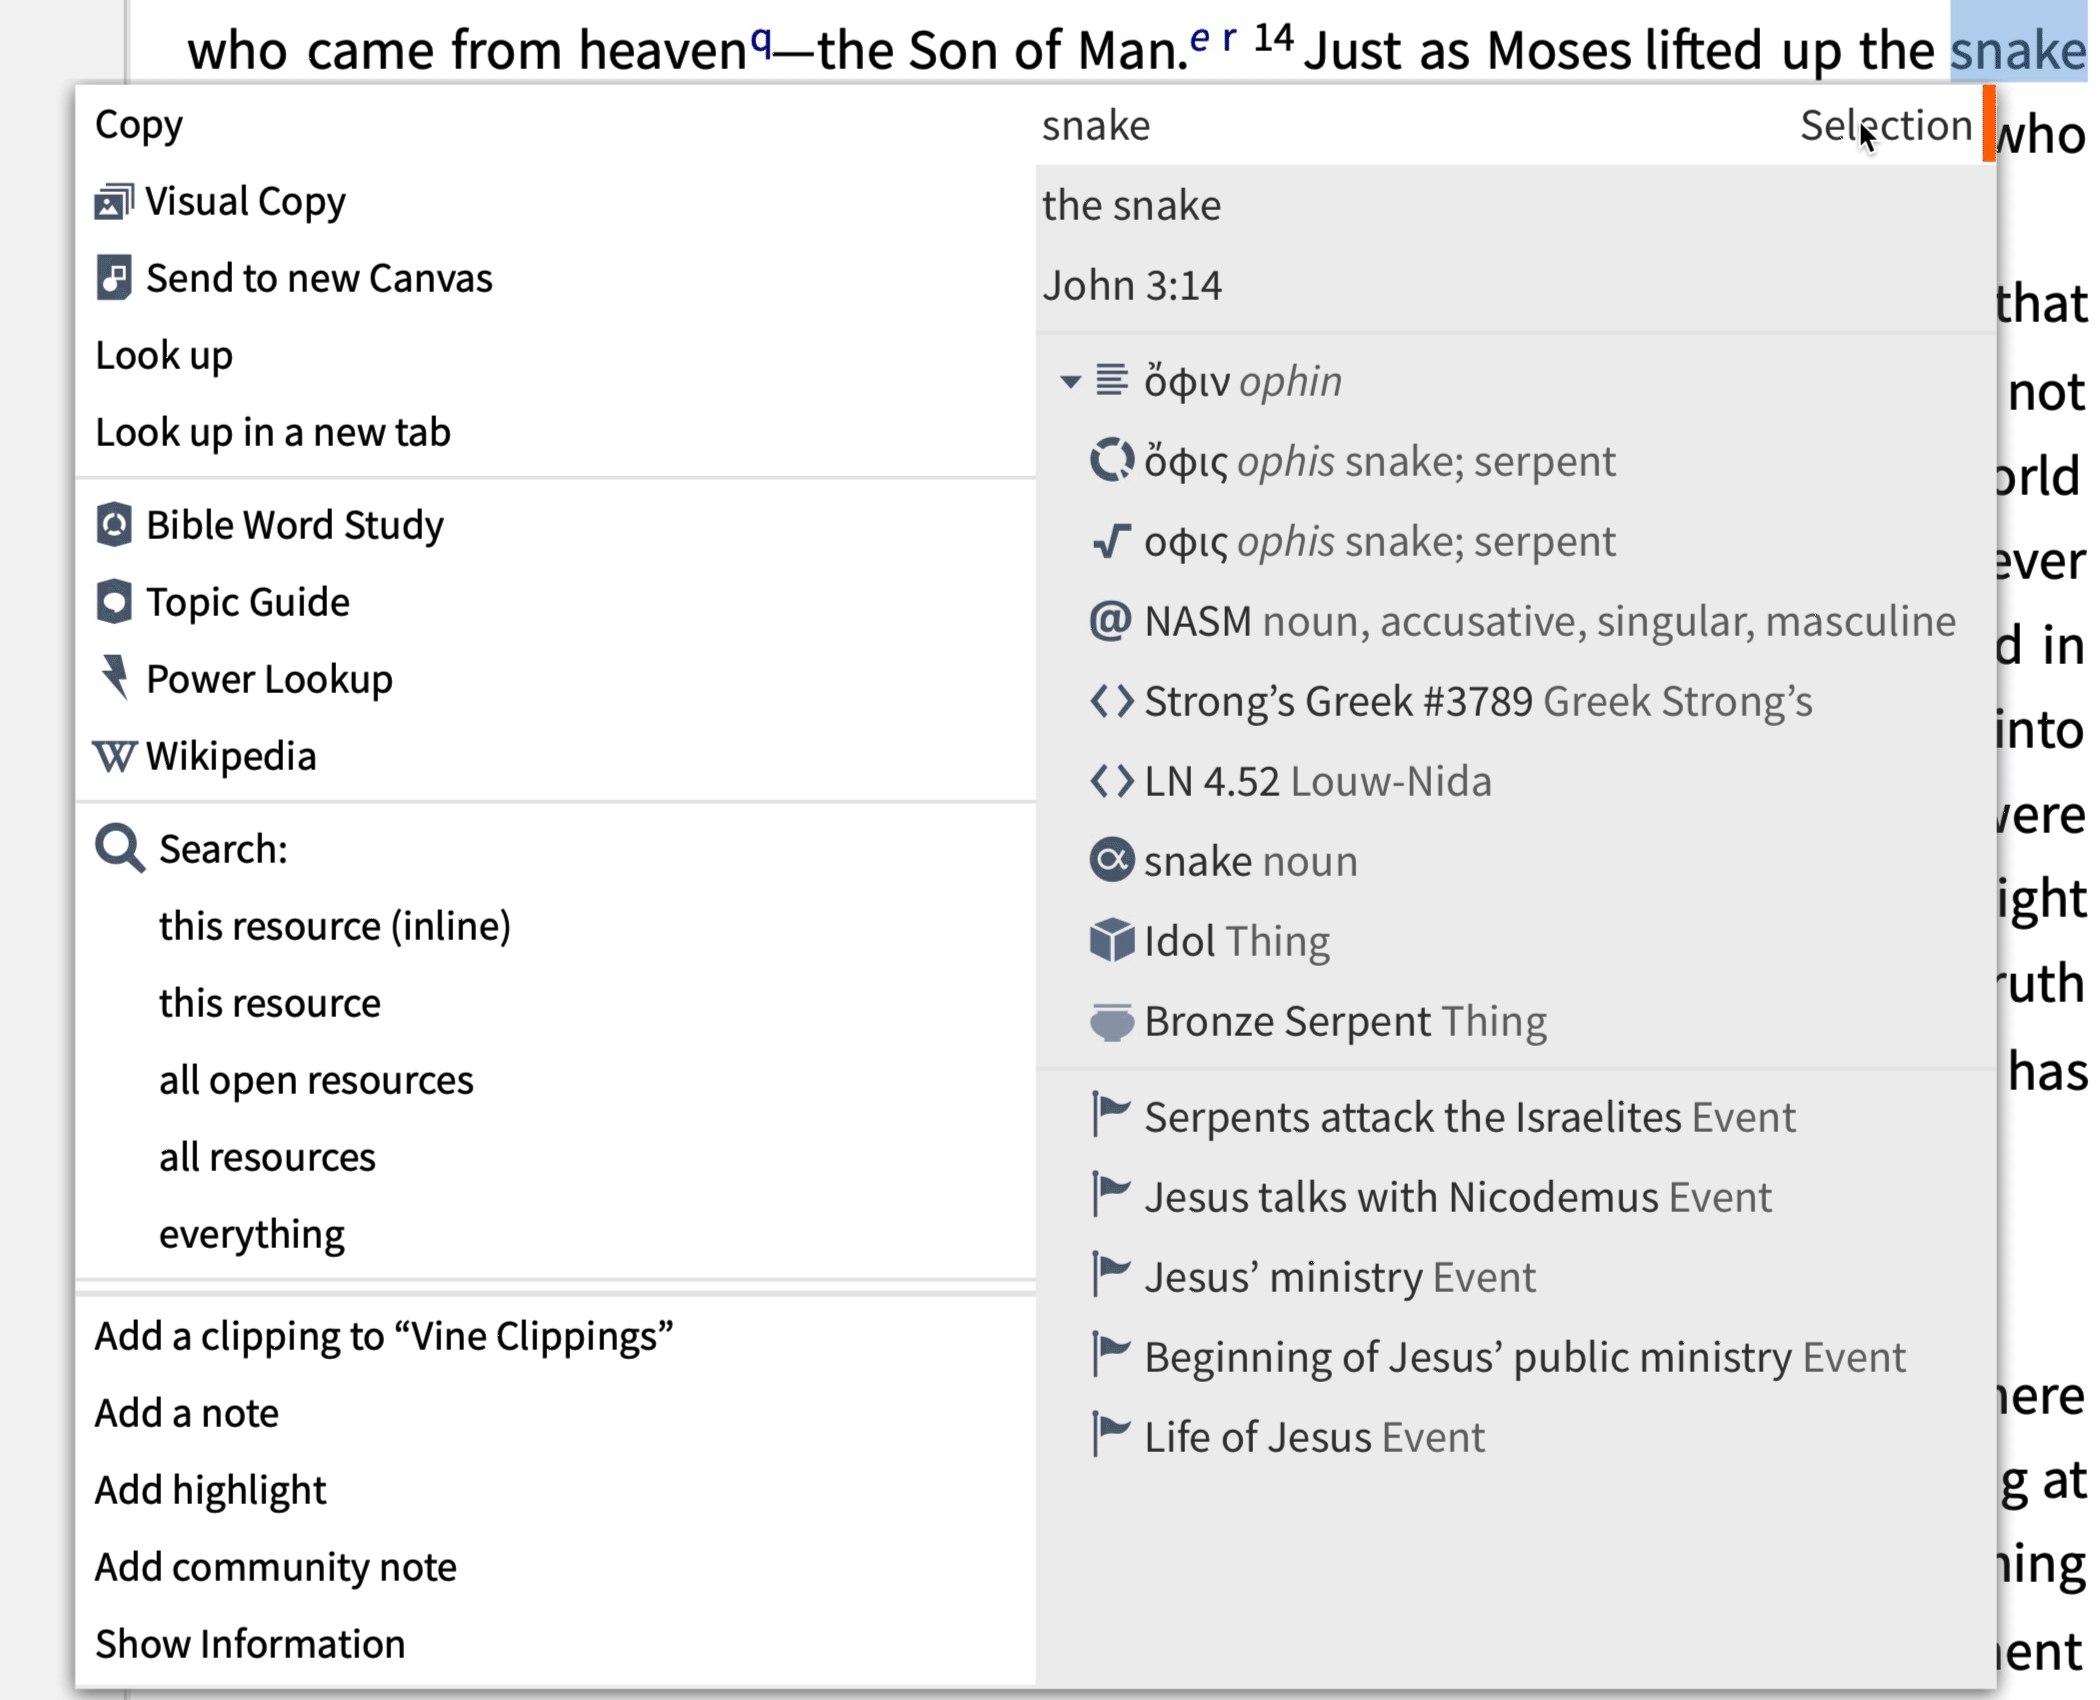Screen dimensions: 2100x1700
Task: Select the John 3:14 reference row
Action: pos(1515,286)
